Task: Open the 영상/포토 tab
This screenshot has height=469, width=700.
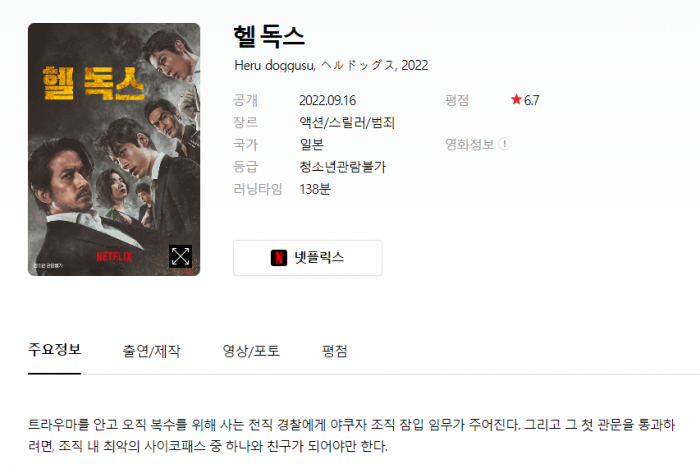Action: (251, 351)
